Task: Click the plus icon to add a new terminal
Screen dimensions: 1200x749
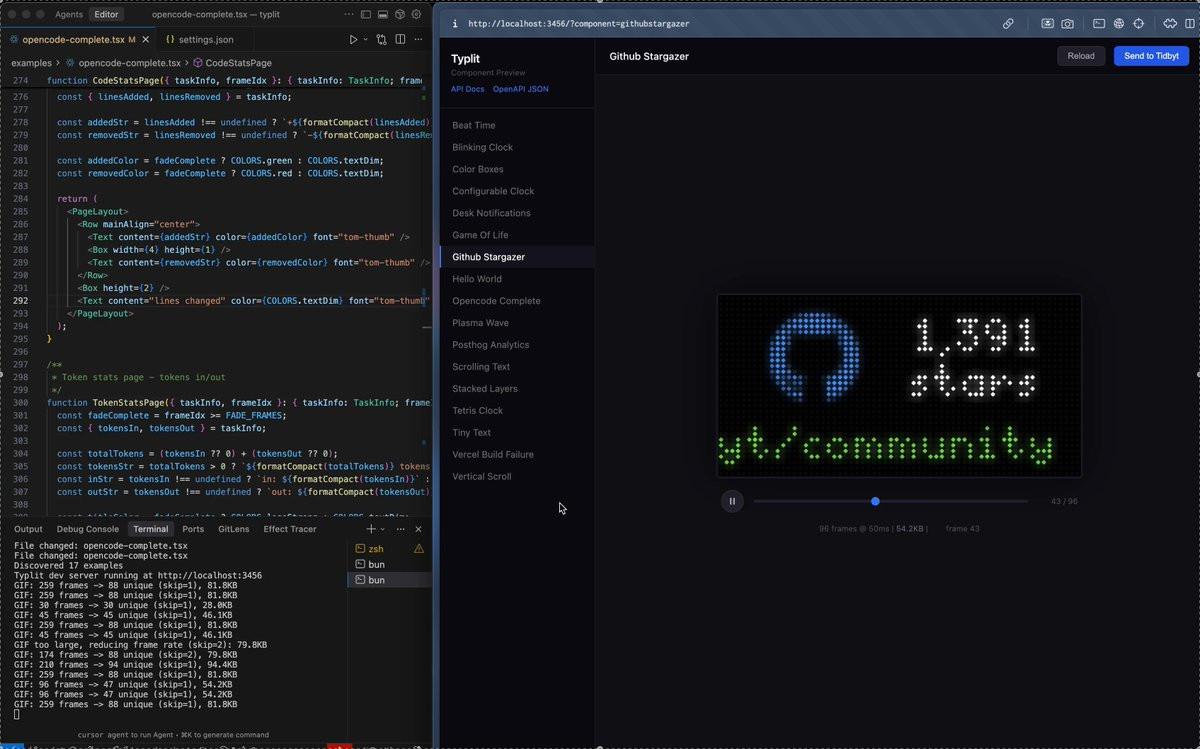Action: [x=371, y=529]
